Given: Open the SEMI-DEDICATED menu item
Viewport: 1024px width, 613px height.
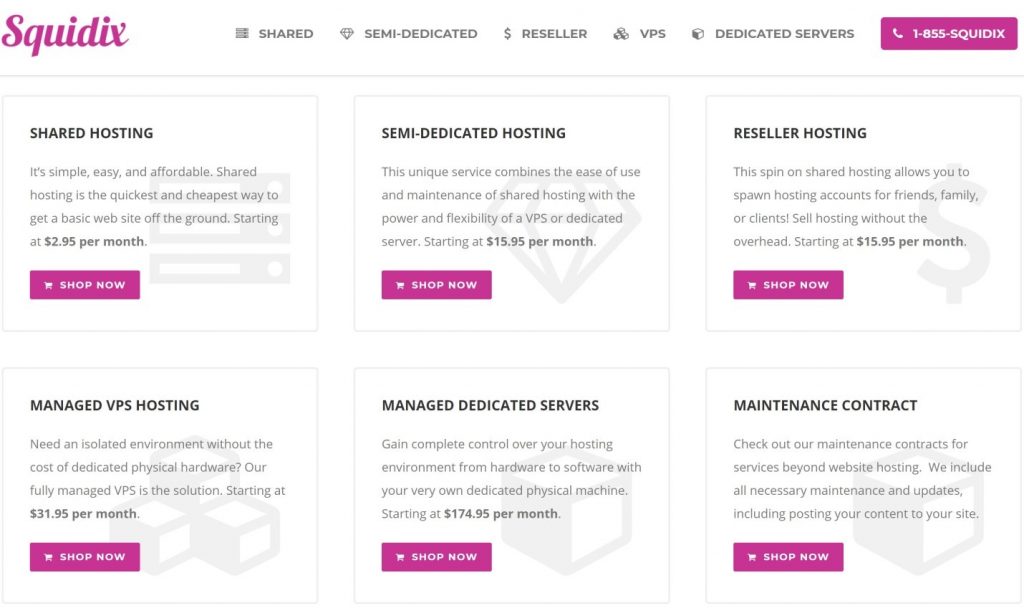Looking at the screenshot, I should [409, 33].
